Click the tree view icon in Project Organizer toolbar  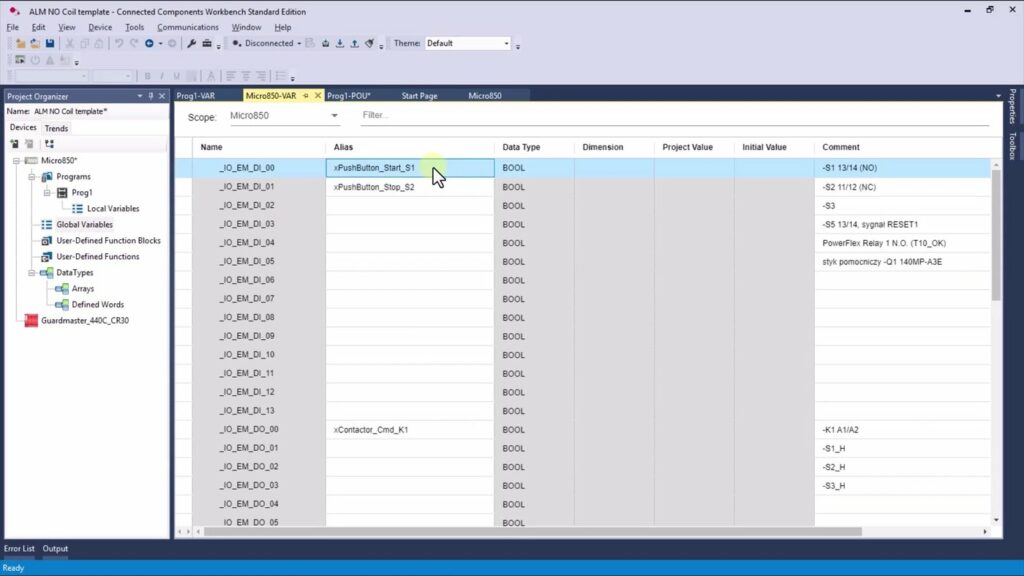[x=49, y=144]
